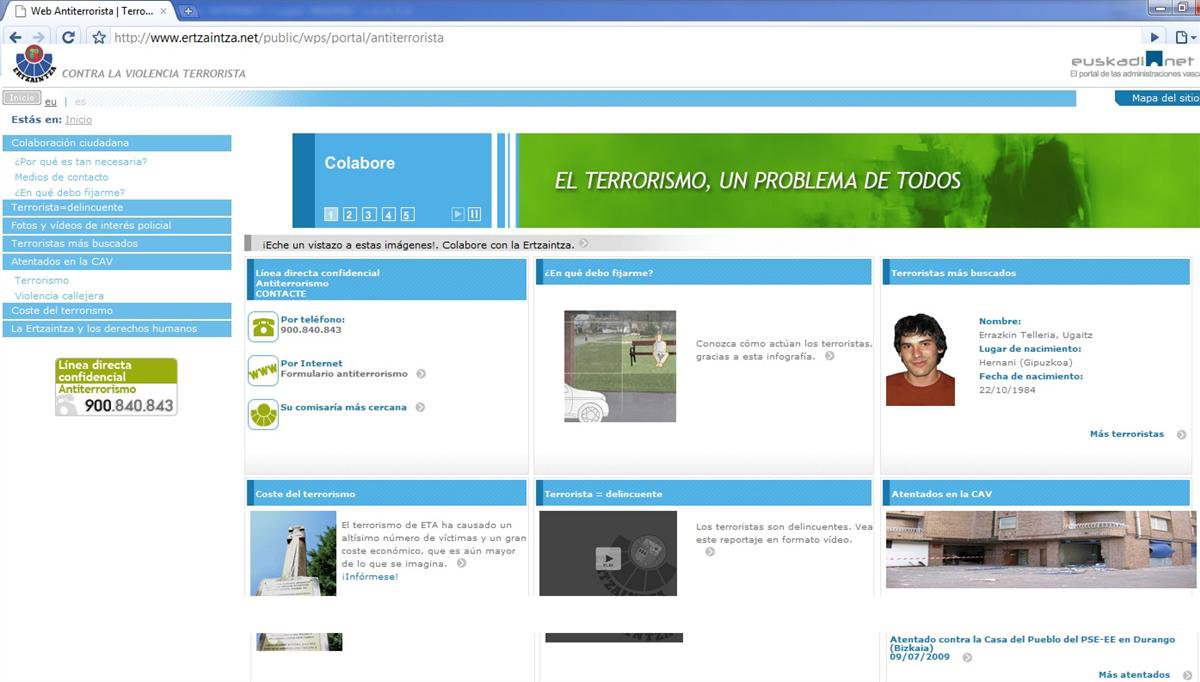Screen dimensions: 1200x682
Task: Click the WWW internet form icon
Action: pos(263,371)
